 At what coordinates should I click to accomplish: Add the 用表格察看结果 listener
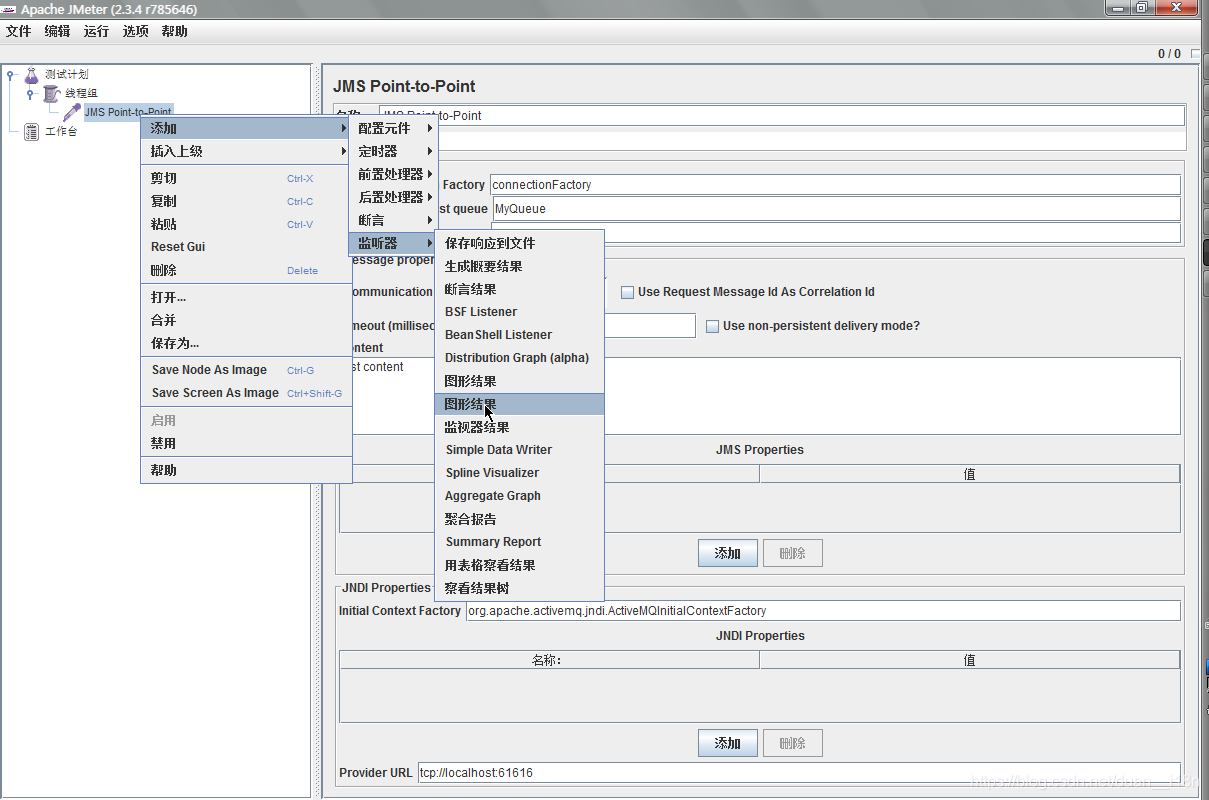coord(520,565)
